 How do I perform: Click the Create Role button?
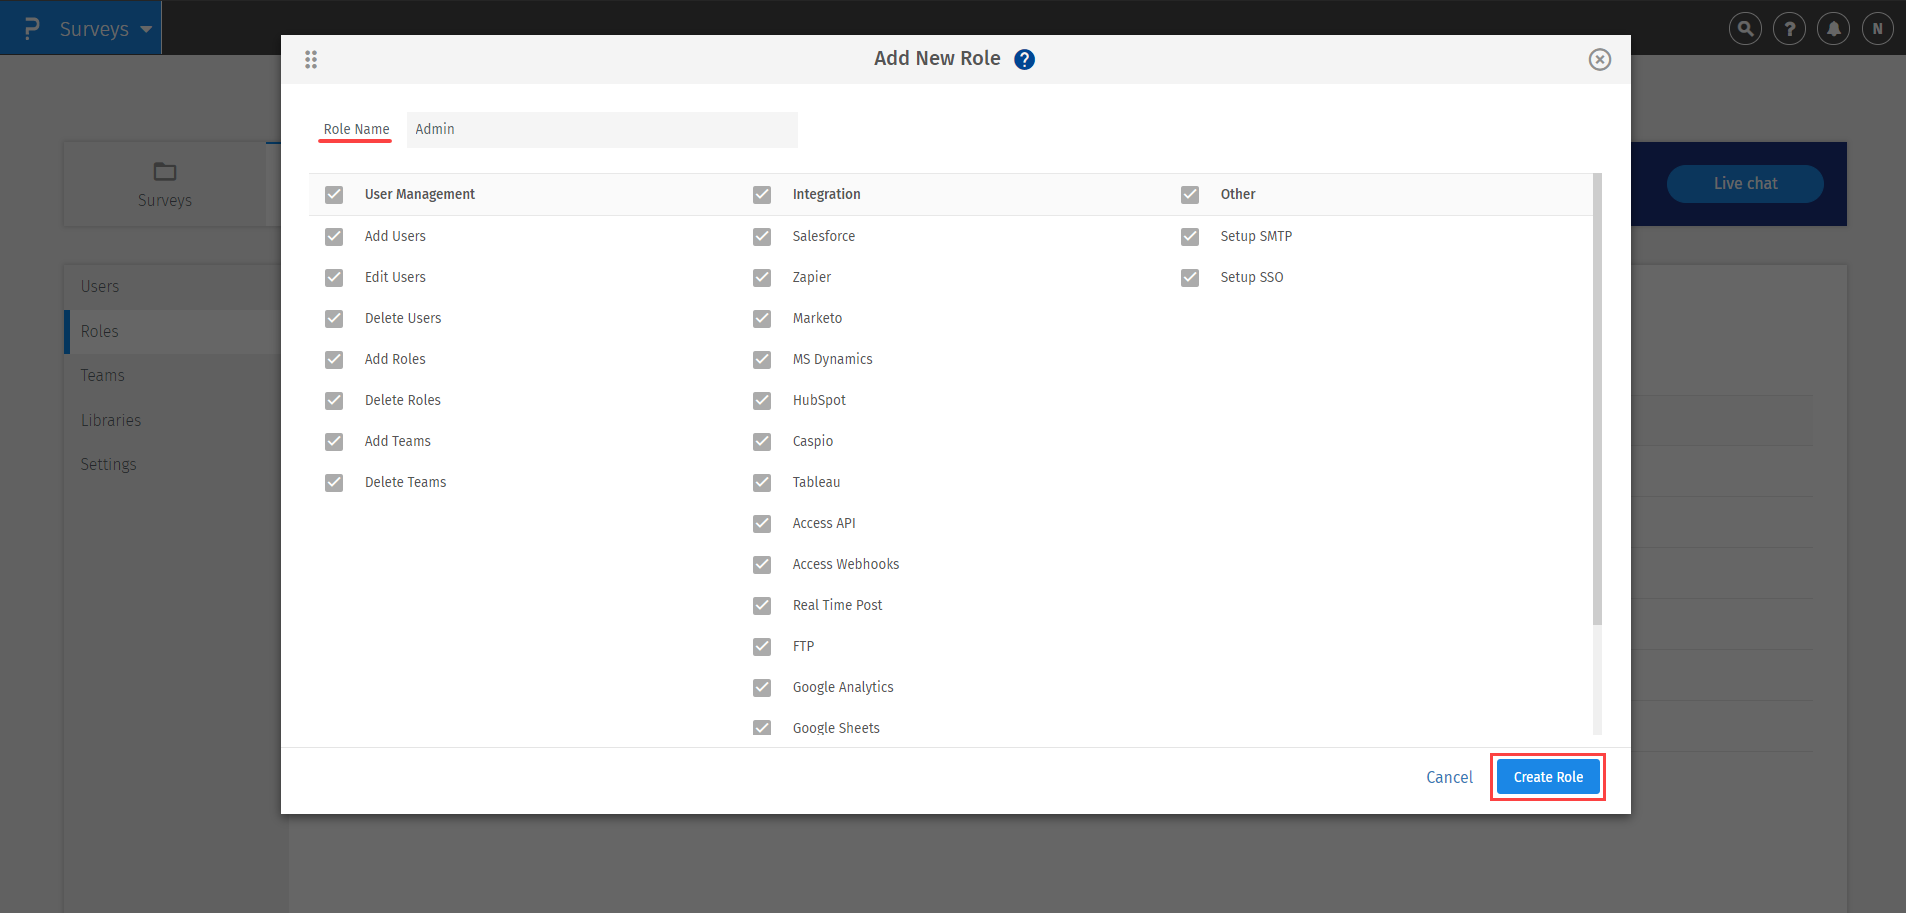click(1547, 777)
